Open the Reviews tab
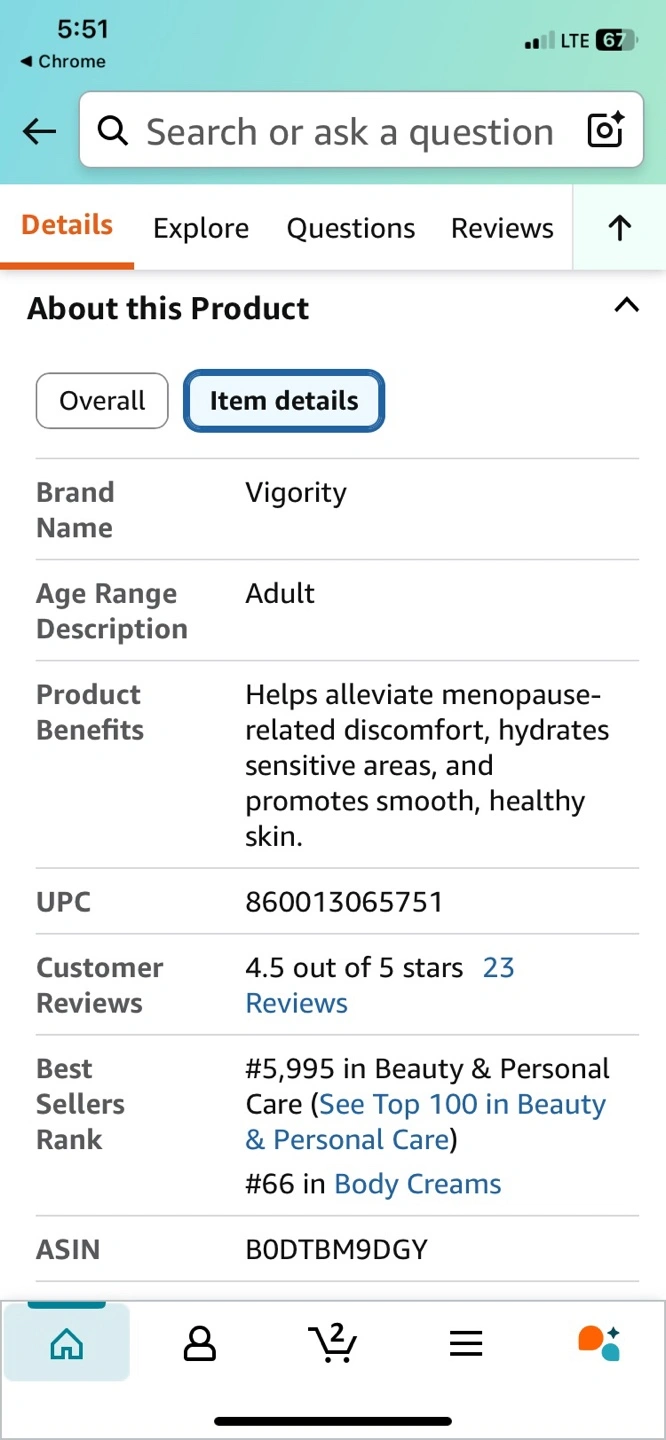 [x=502, y=228]
